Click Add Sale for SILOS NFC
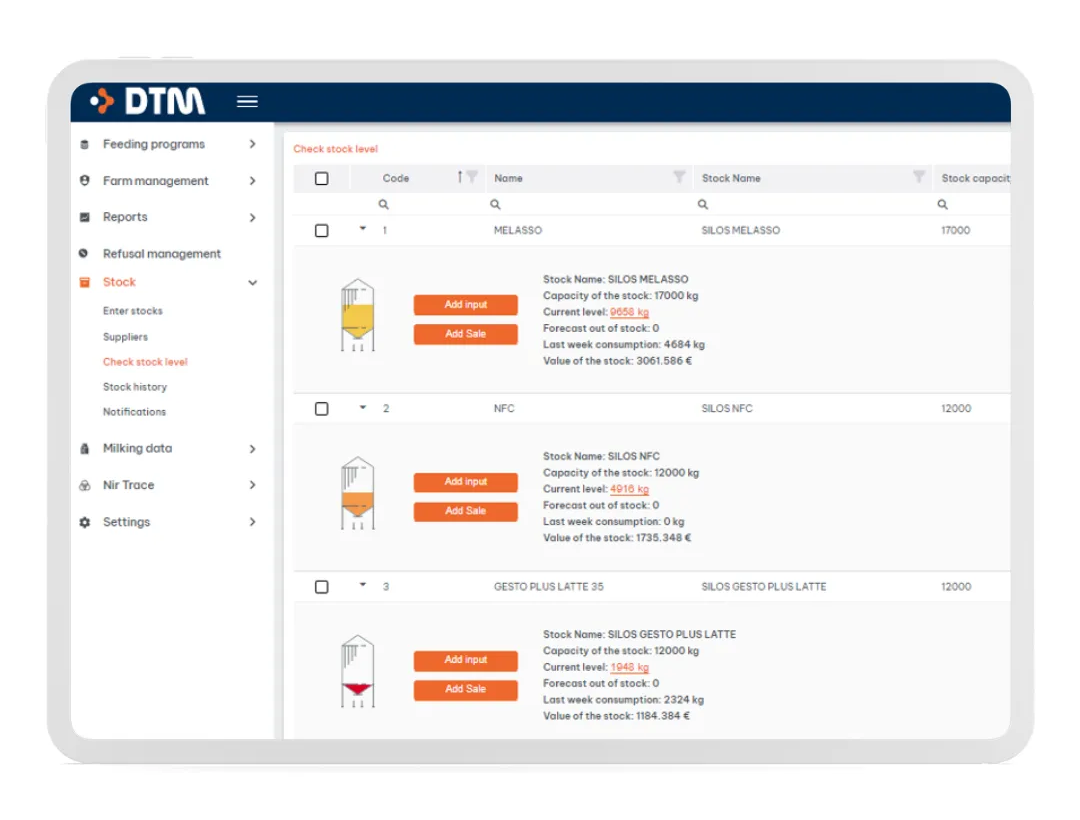 pyautogui.click(x=465, y=511)
